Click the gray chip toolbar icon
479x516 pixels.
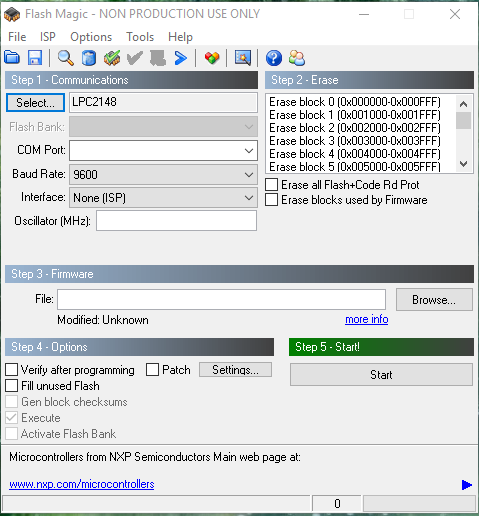pyautogui.click(x=158, y=58)
